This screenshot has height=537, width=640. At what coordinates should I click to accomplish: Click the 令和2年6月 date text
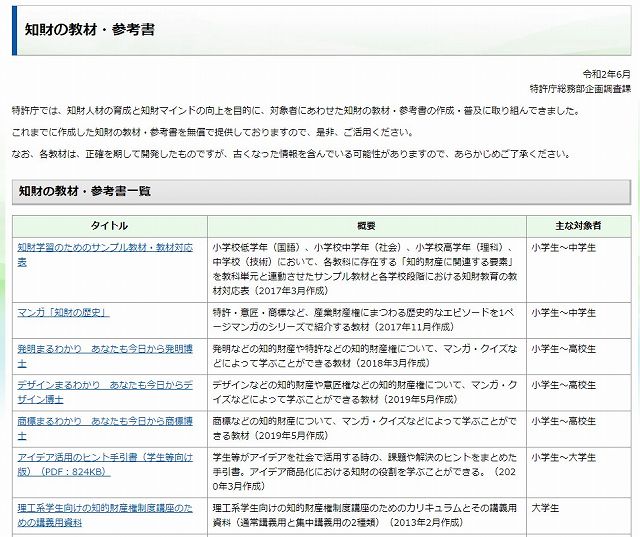pos(607,74)
